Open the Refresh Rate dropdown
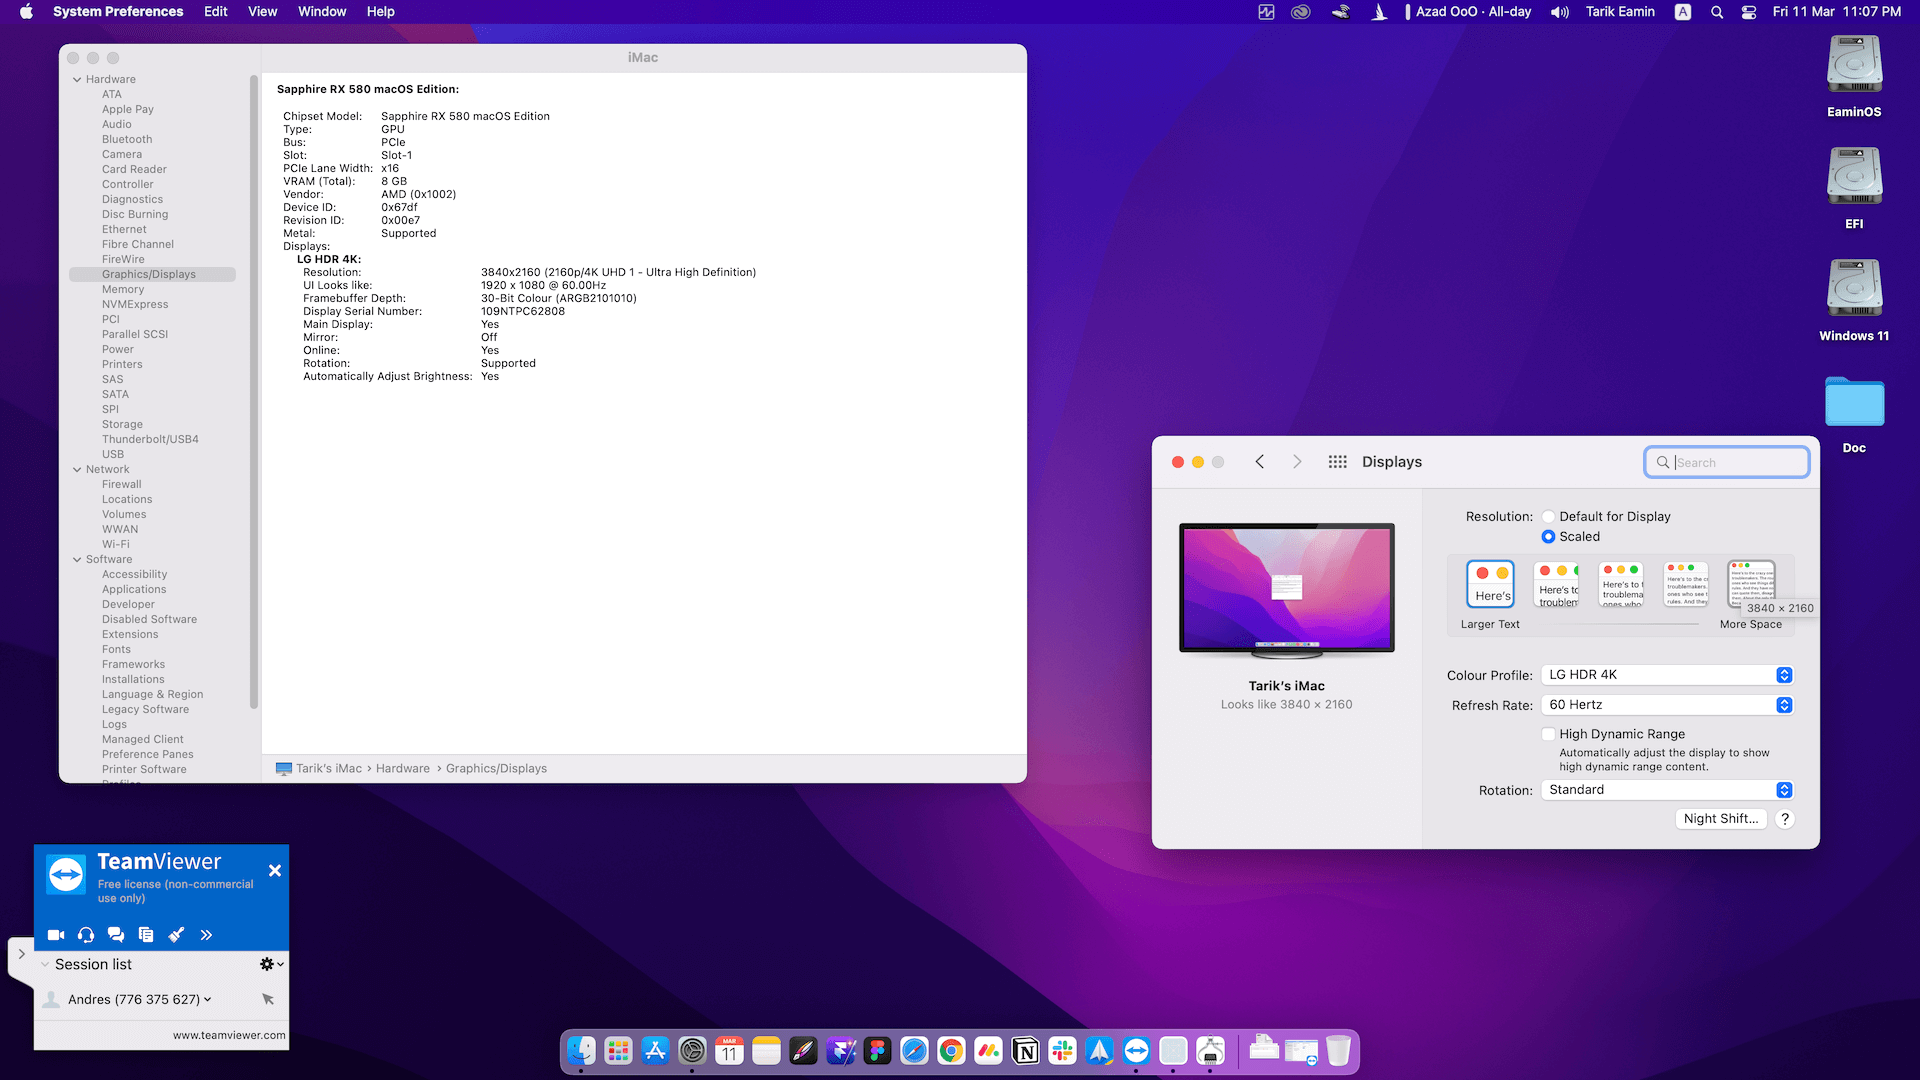This screenshot has height=1080, width=1920. click(1667, 705)
